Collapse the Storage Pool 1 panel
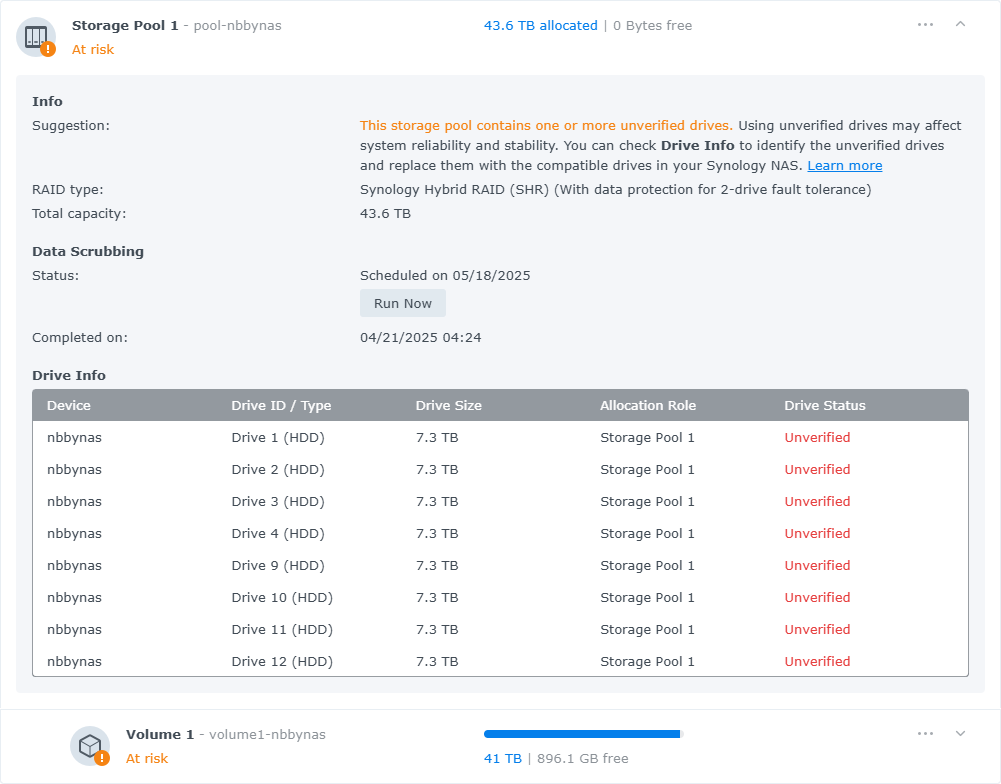This screenshot has height=784, width=1001. click(x=960, y=25)
